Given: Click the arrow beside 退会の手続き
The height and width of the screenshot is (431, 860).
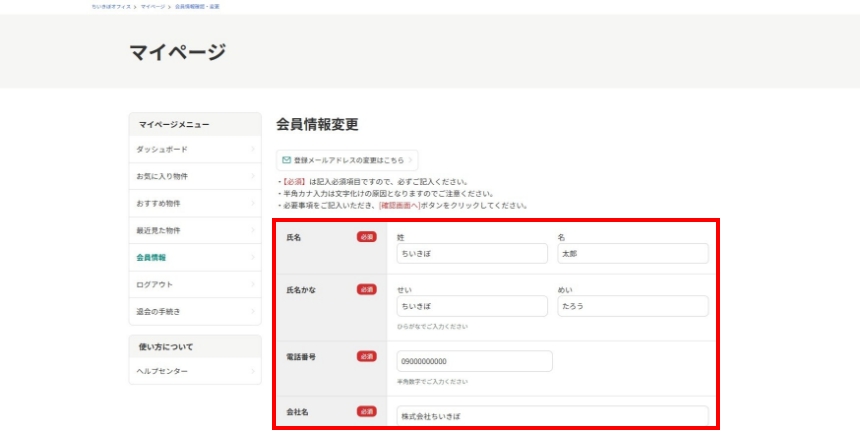Looking at the screenshot, I should click(252, 312).
